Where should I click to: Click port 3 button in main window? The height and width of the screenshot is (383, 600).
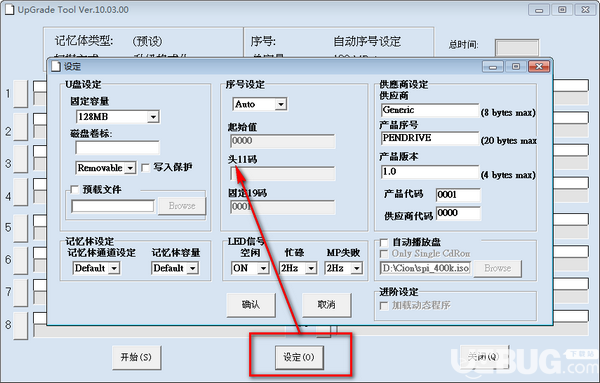21,159
